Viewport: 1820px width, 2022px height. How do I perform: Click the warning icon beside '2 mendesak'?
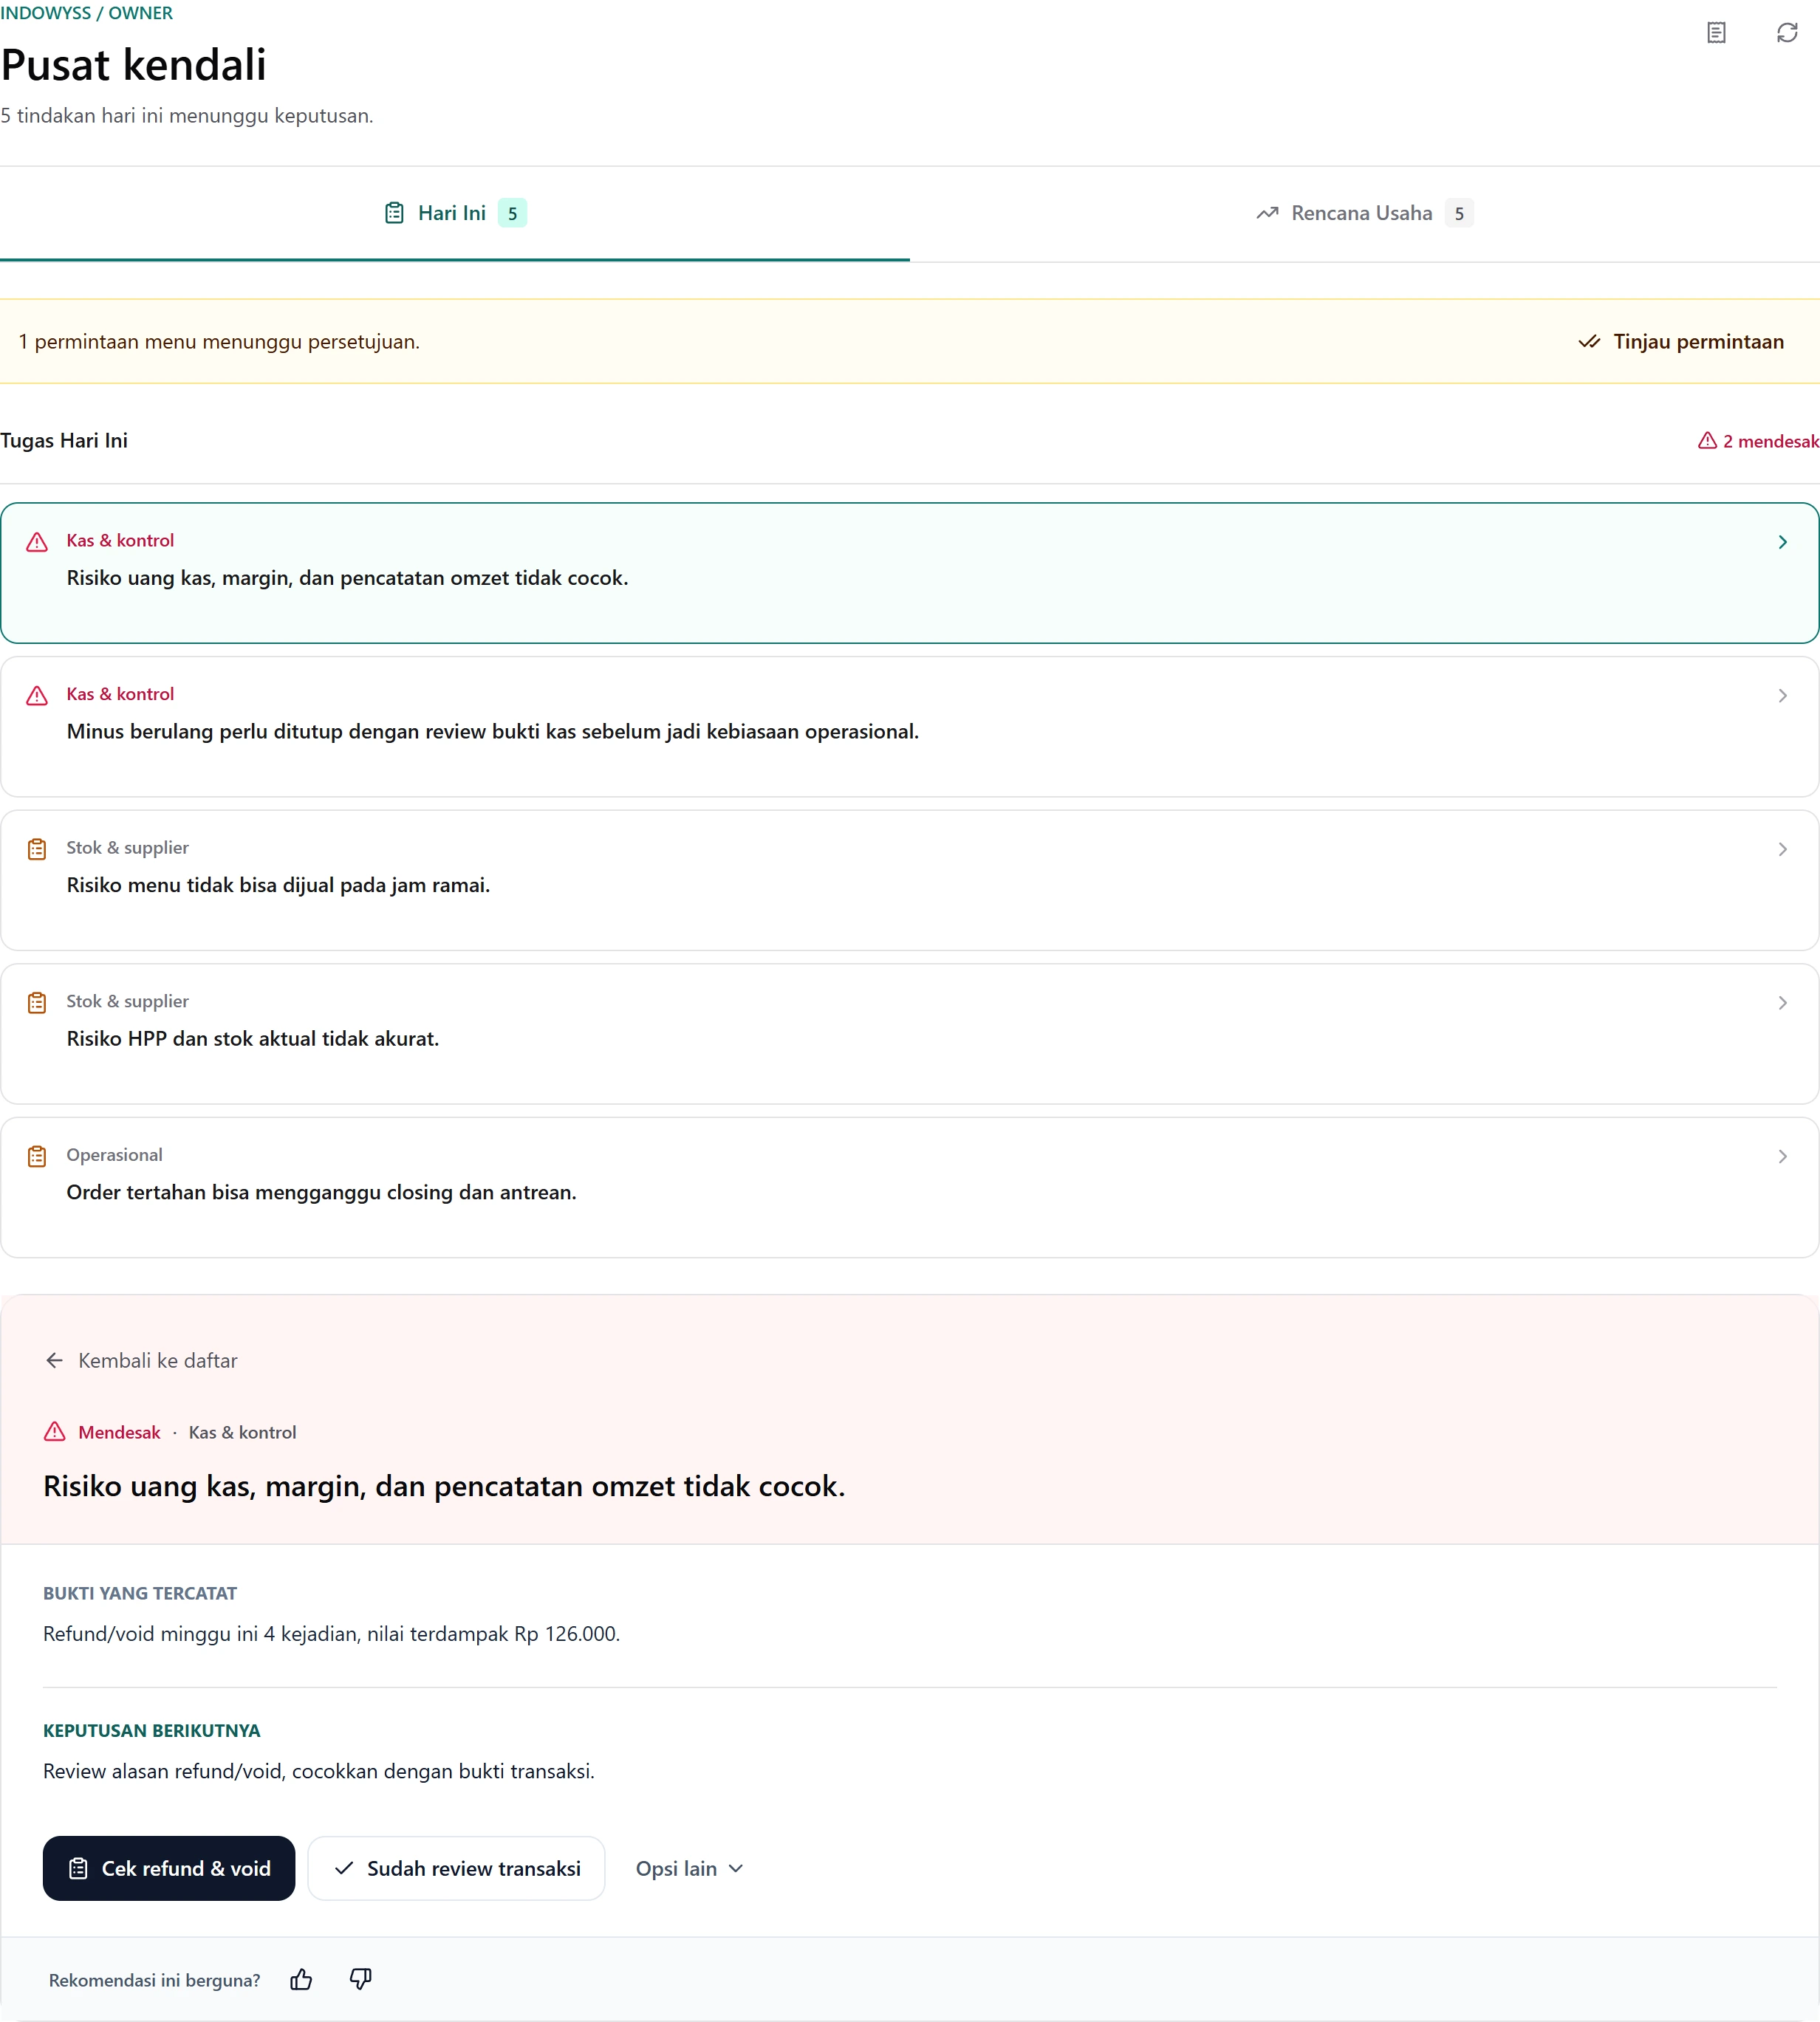tap(1707, 441)
